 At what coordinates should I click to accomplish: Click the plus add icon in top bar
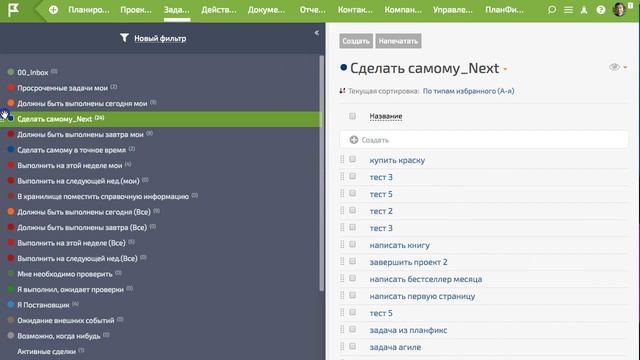pyautogui.click(x=53, y=10)
